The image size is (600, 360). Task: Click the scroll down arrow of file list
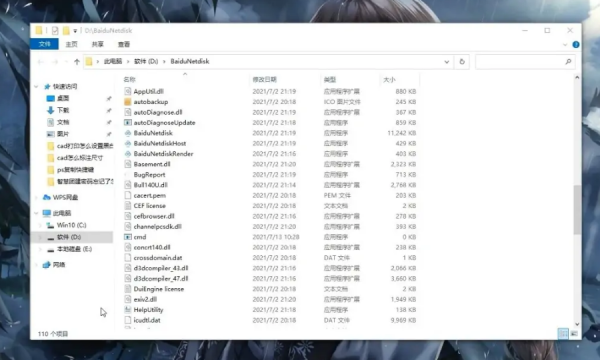pyautogui.click(x=577, y=324)
